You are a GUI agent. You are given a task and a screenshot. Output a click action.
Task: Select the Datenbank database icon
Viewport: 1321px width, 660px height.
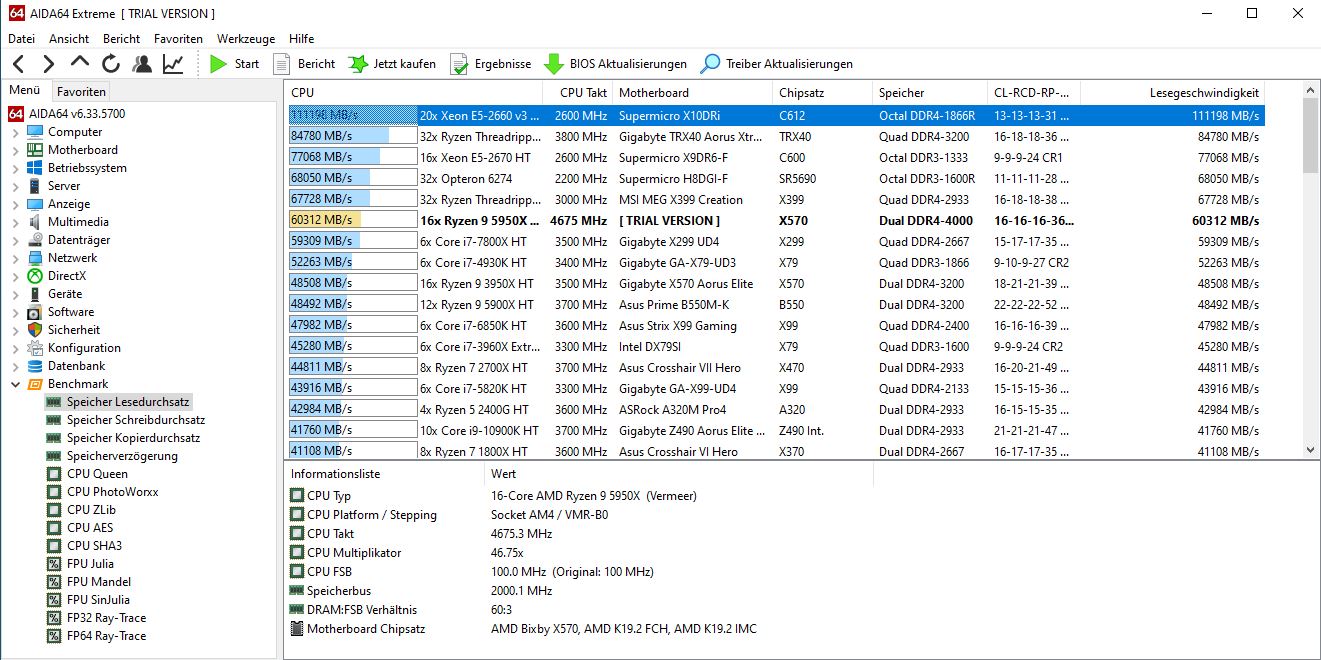[x=35, y=366]
